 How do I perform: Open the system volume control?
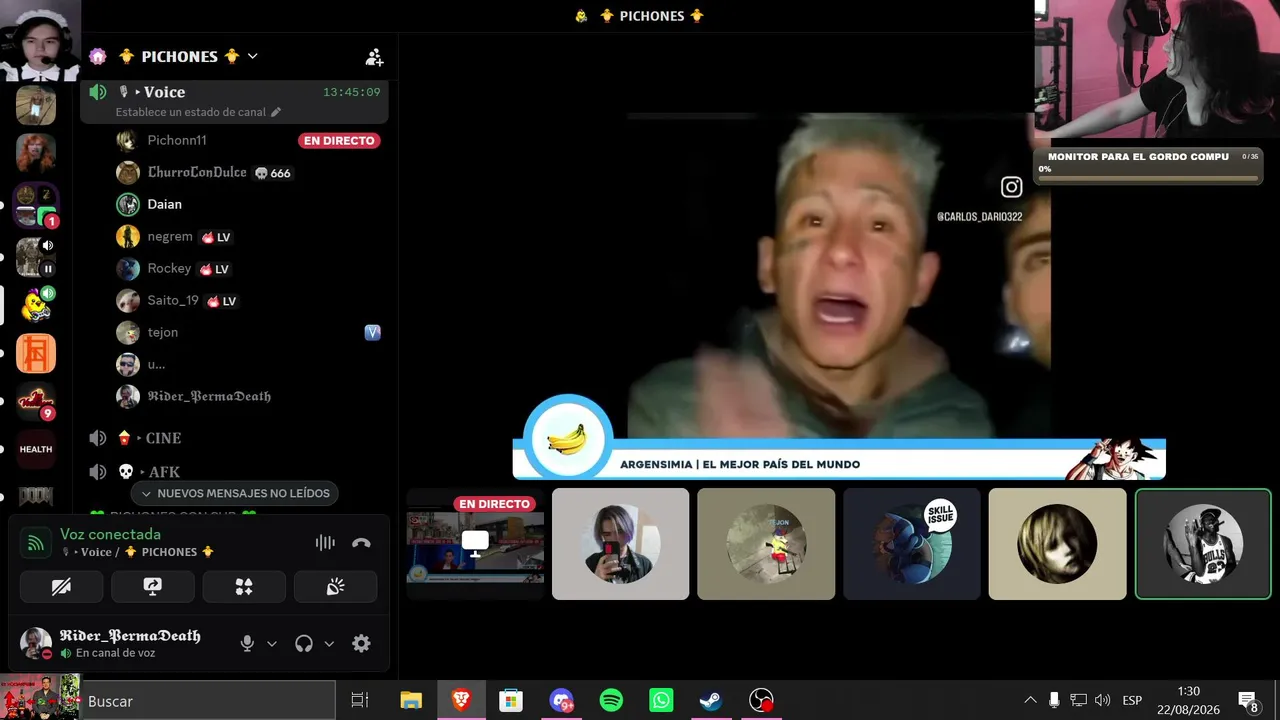pos(1103,700)
